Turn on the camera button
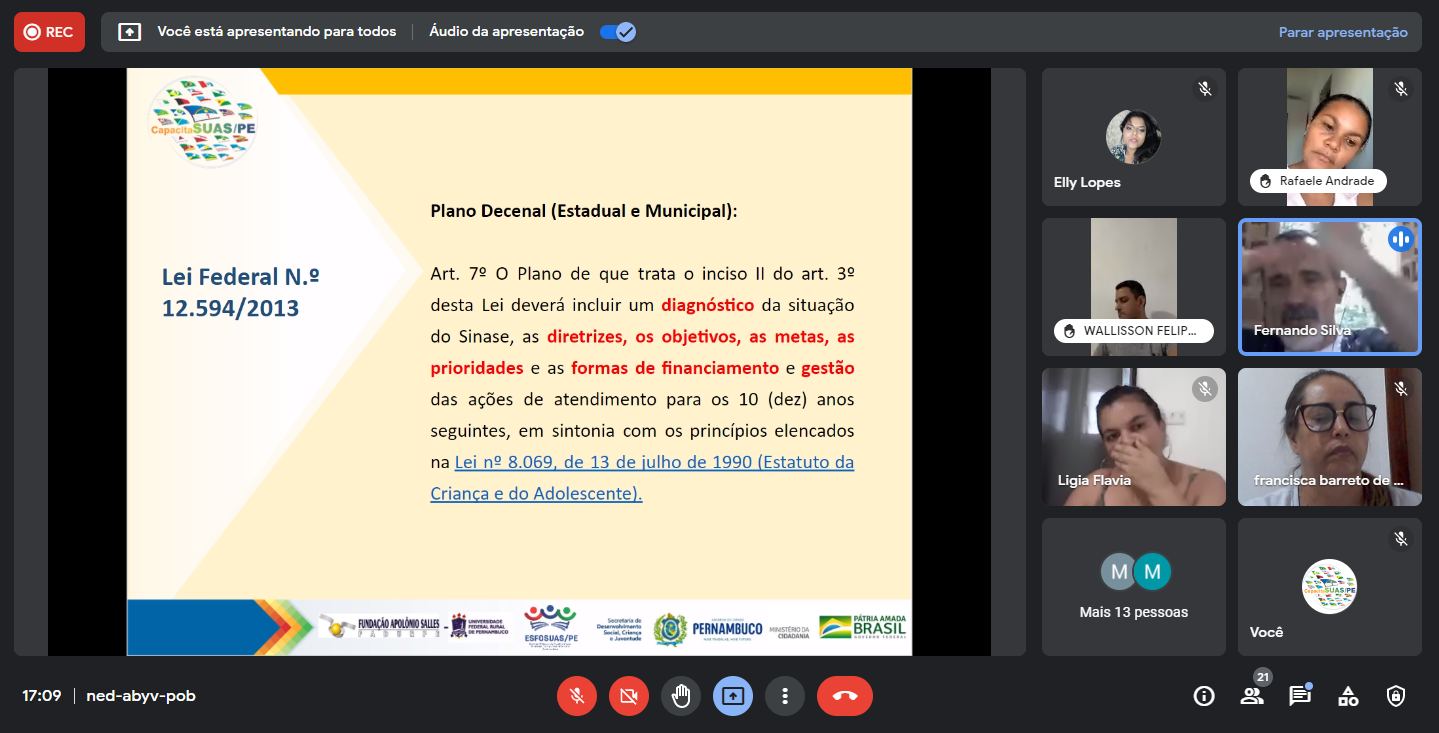Screen dimensions: 1439x733 pos(628,696)
